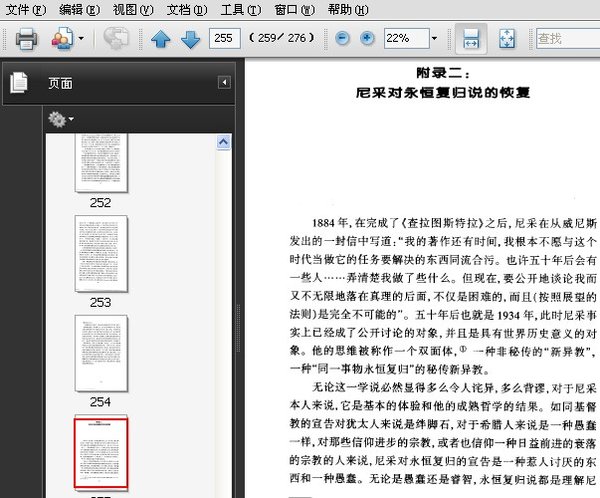The height and width of the screenshot is (498, 600).
Task: Open the dropdown arrow beside the collaborate icon
Action: click(x=82, y=39)
